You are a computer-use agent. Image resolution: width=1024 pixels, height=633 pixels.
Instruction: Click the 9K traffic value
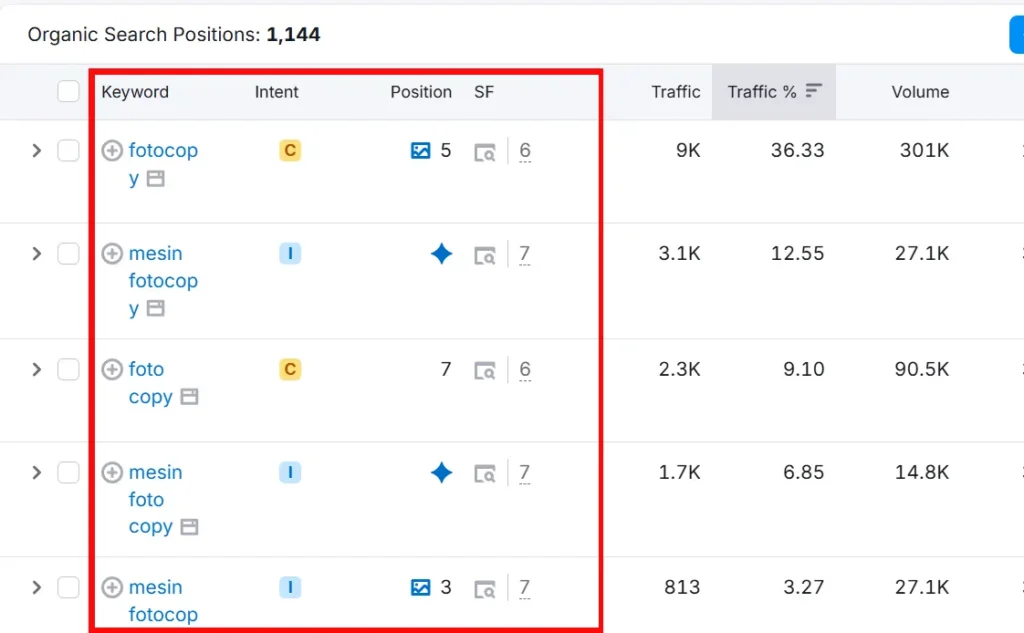click(688, 150)
